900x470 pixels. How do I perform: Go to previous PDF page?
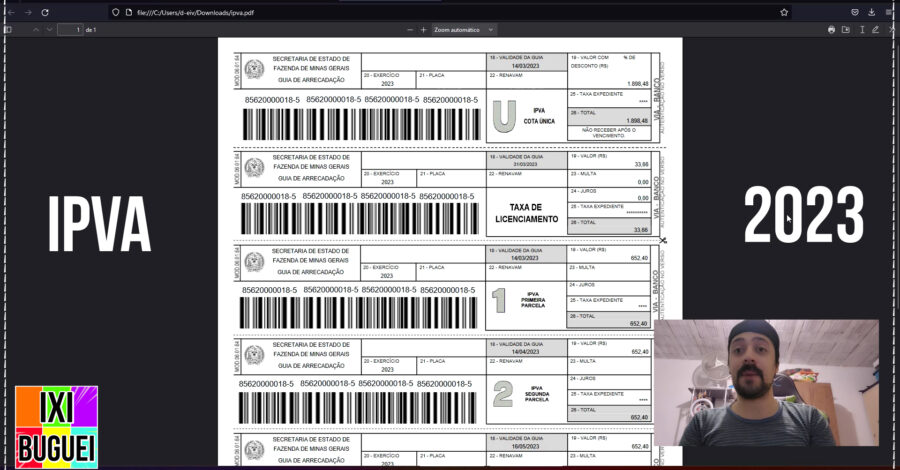pos(36,30)
